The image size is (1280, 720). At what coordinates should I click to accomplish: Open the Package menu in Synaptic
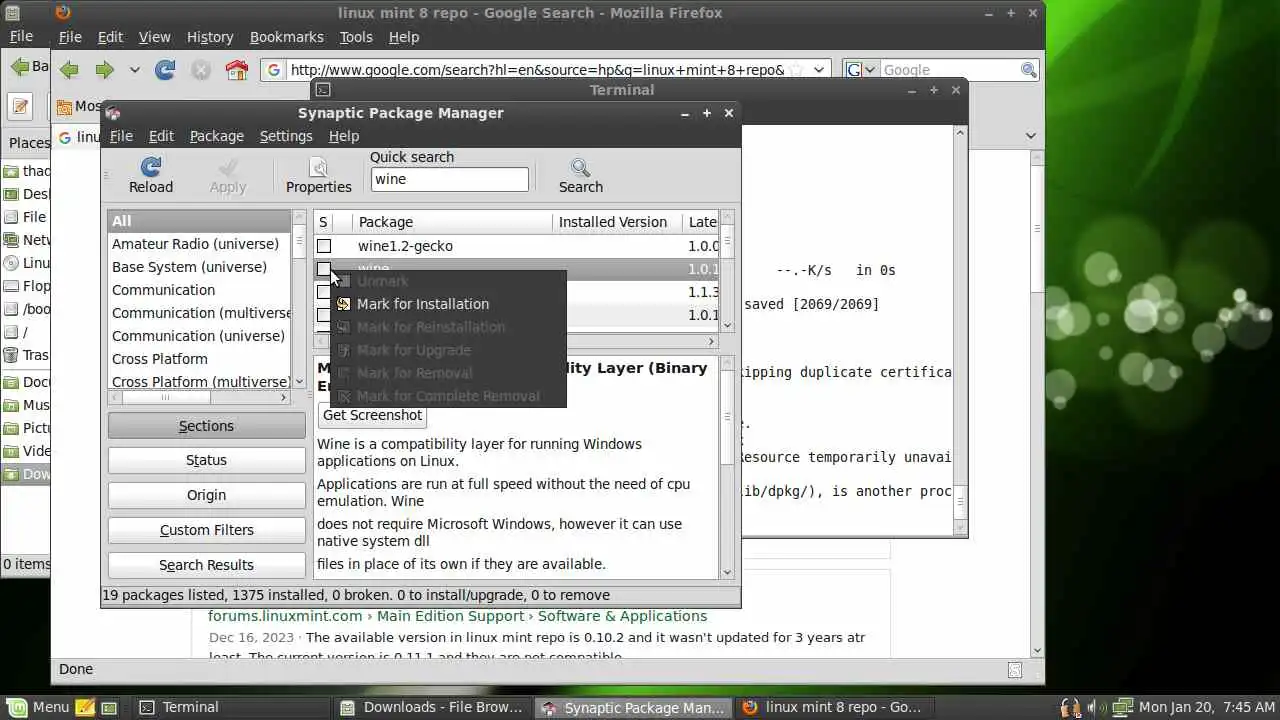(217, 136)
